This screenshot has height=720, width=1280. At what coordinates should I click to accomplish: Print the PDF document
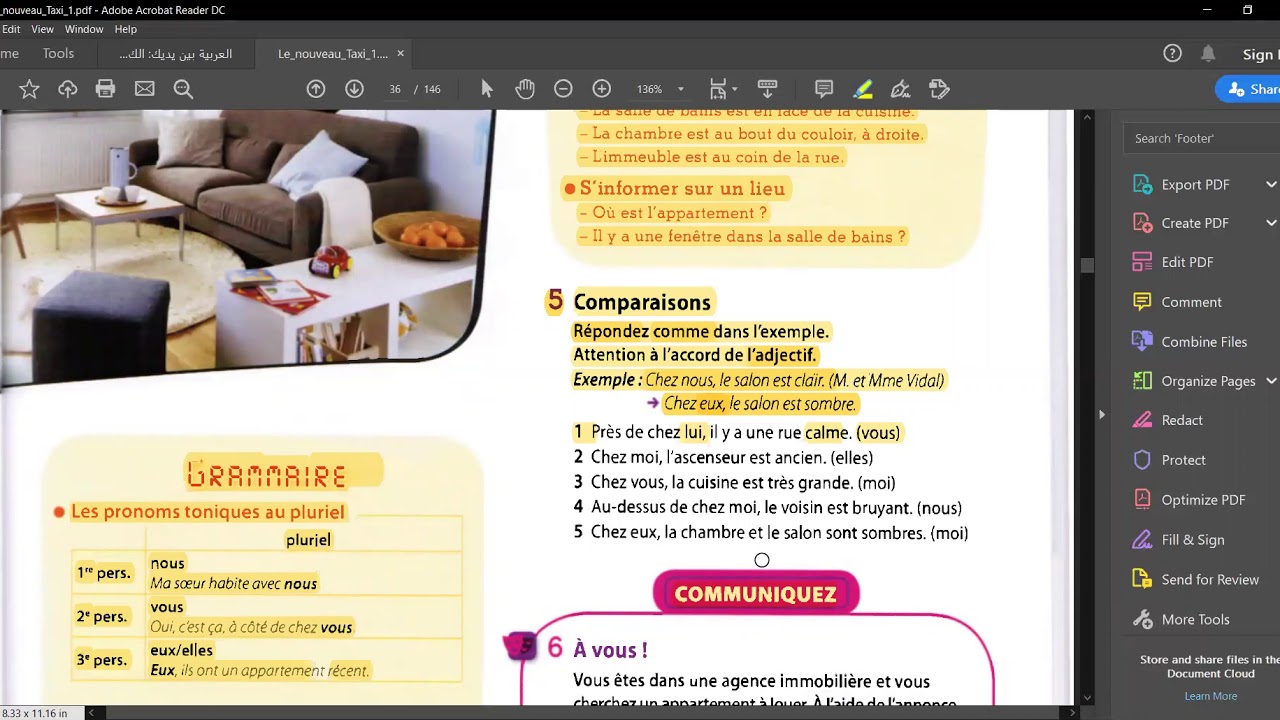106,89
